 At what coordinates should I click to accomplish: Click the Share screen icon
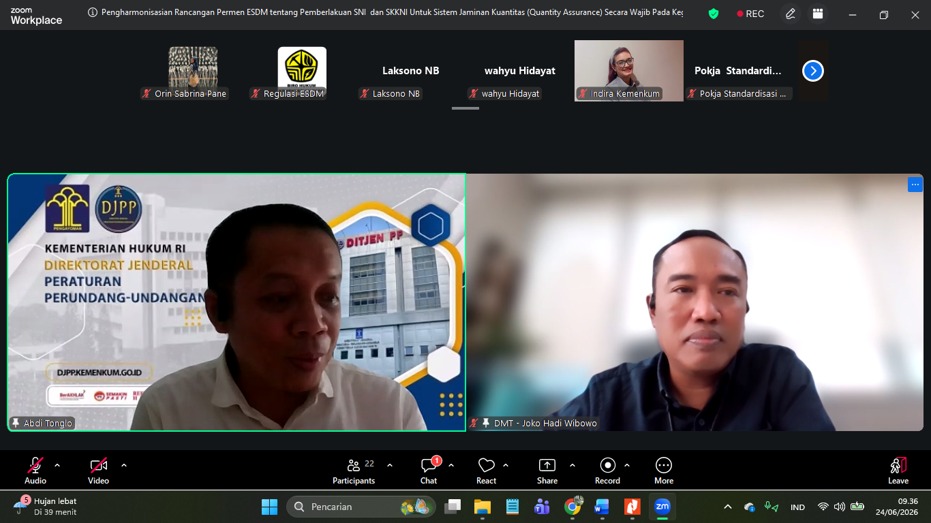click(547, 471)
